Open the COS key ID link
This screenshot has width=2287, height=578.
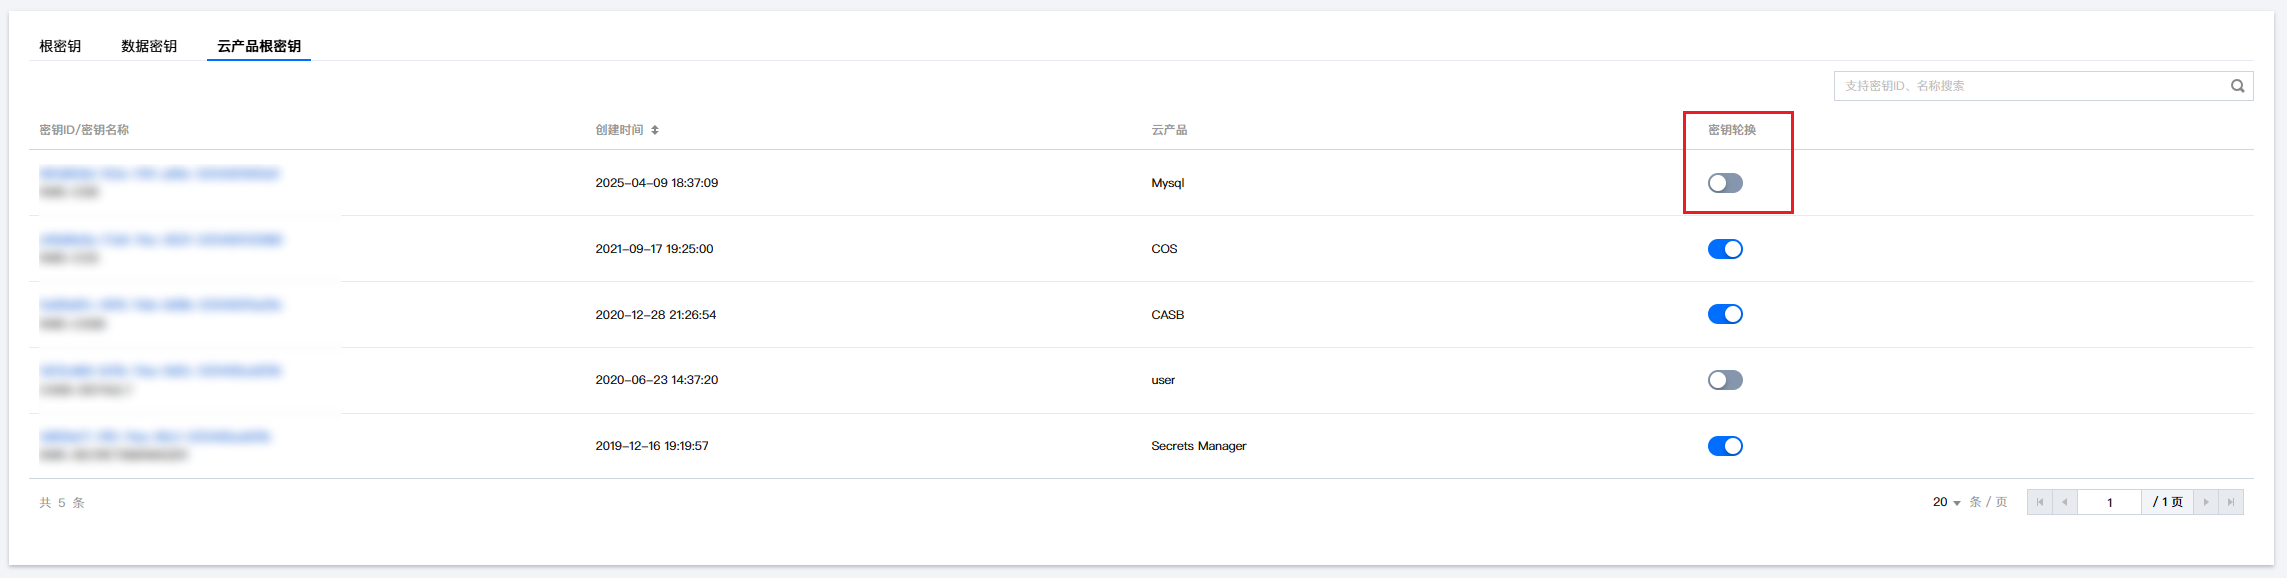coord(161,240)
